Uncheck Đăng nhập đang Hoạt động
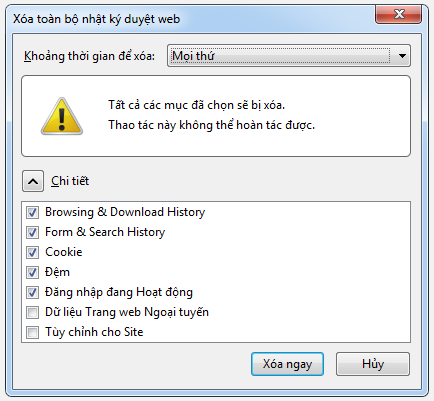Viewport: 434px width, 401px height. [32, 292]
